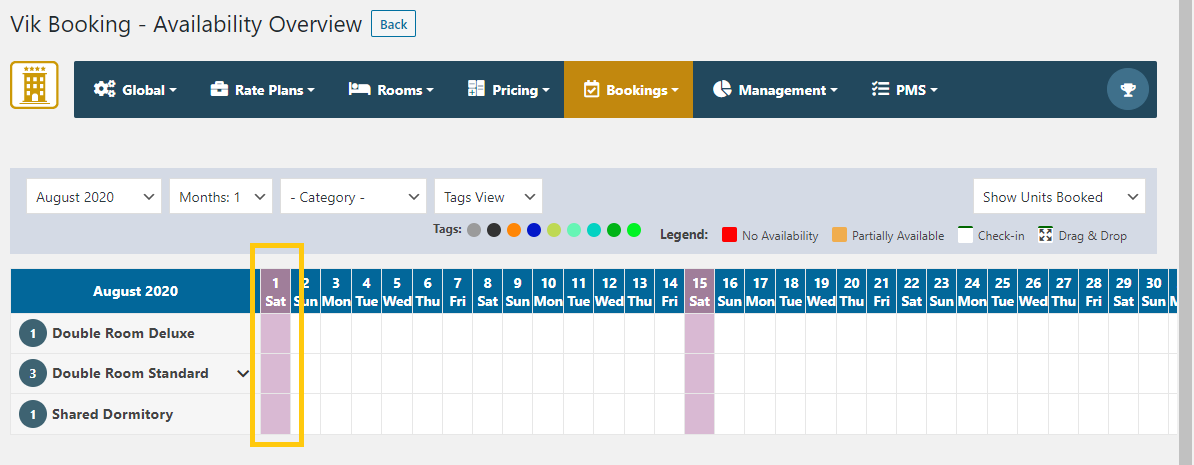
Task: Click the trophy icon in navbar
Action: [1128, 90]
